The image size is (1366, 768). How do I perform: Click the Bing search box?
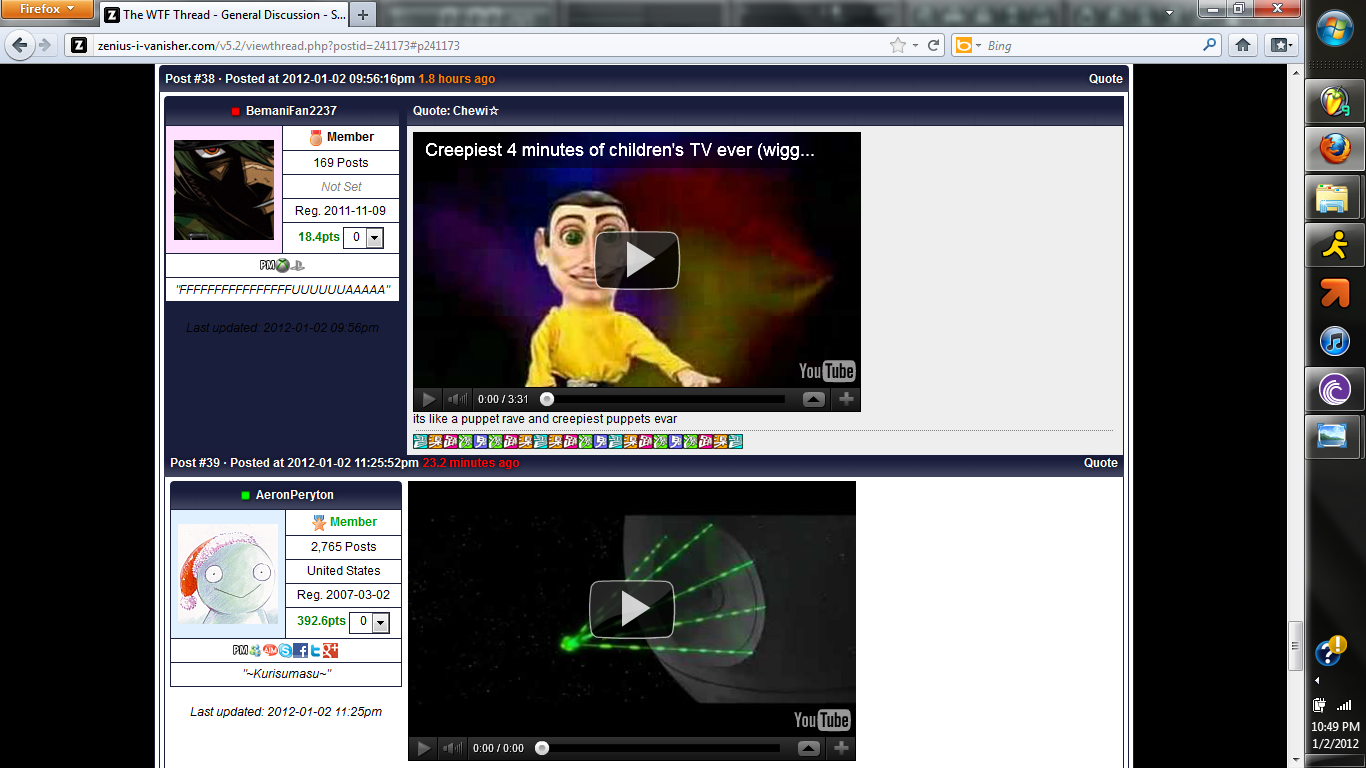[x=1090, y=46]
